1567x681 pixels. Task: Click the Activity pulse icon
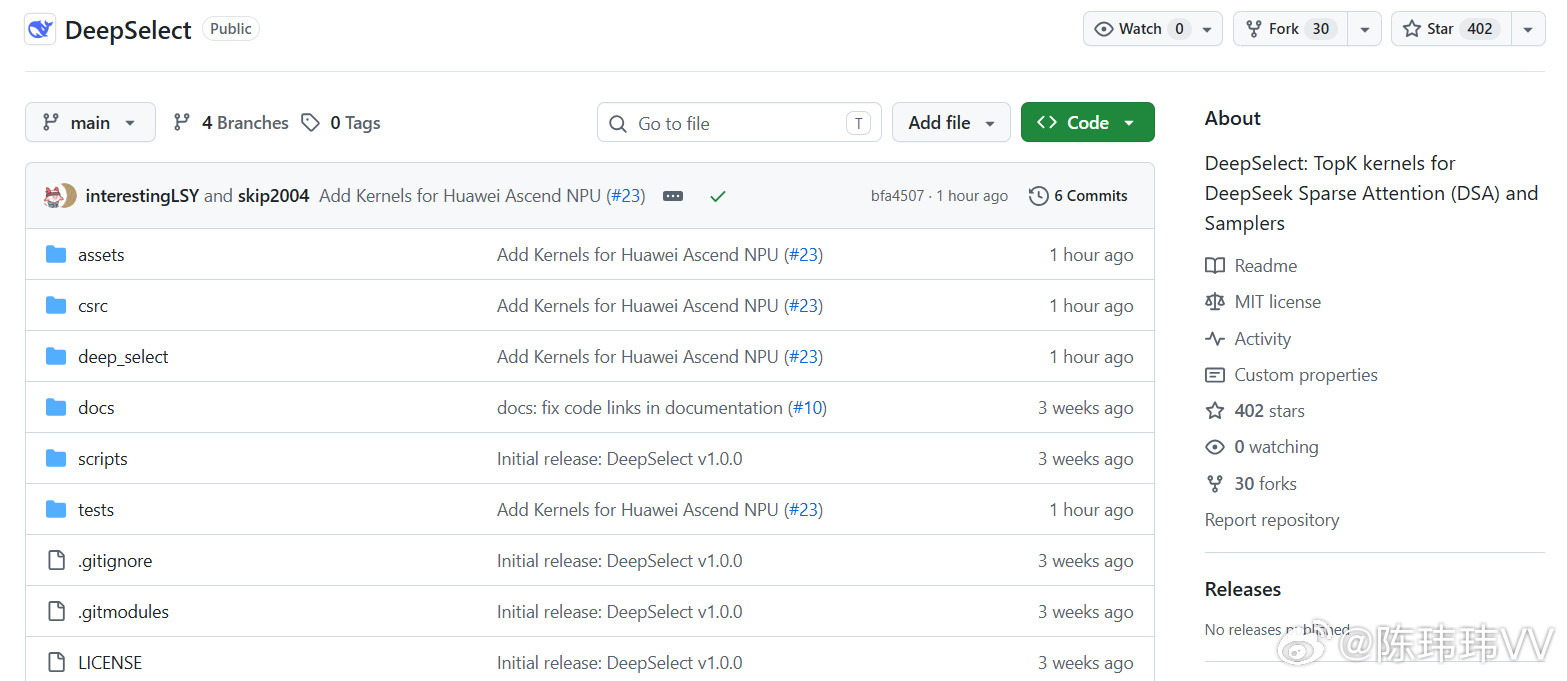pos(1215,339)
